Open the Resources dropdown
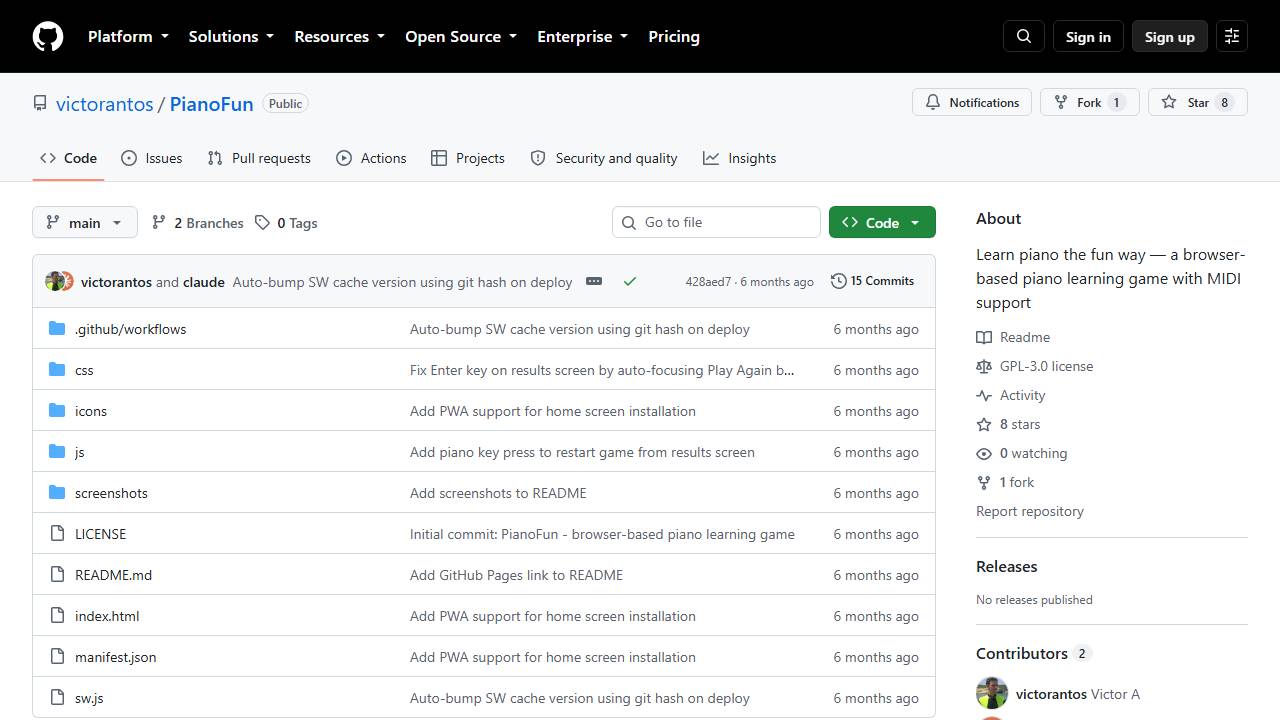This screenshot has width=1280, height=720. (340, 36)
